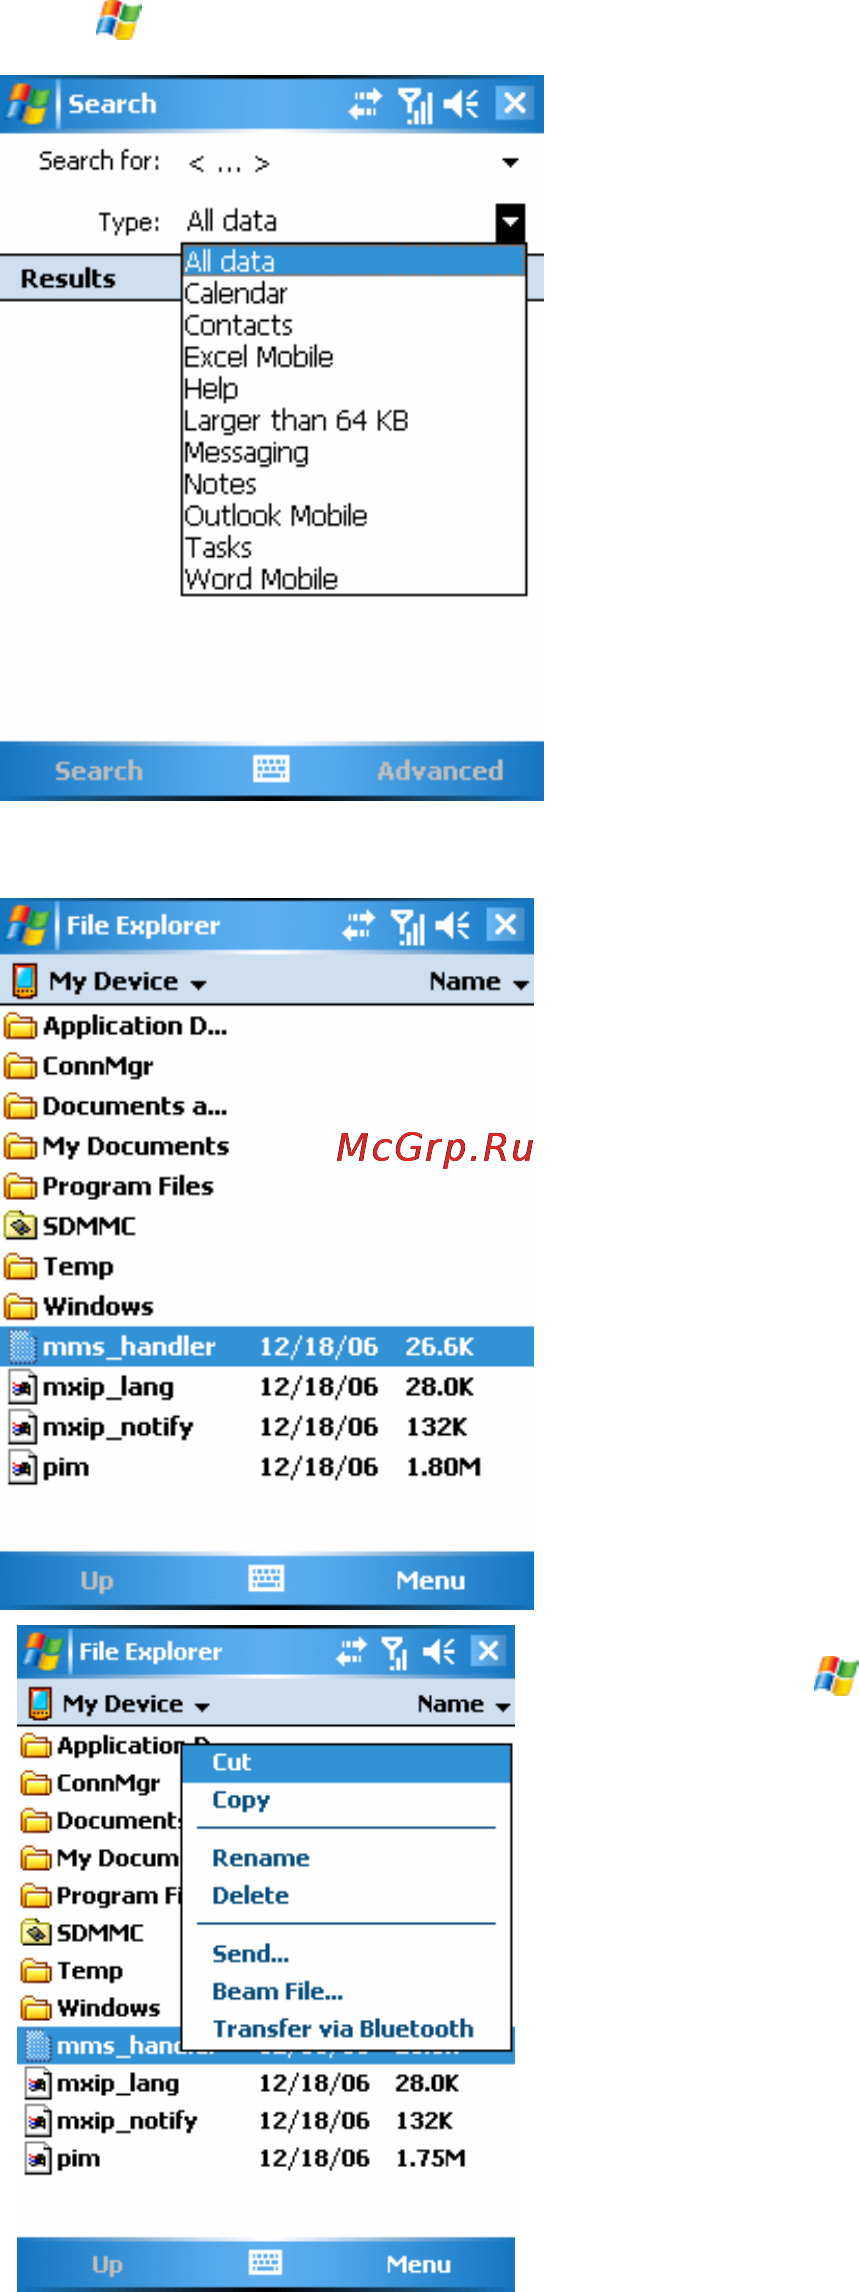Open My Device dropdown in File Explorer with context menu

[x=136, y=1704]
